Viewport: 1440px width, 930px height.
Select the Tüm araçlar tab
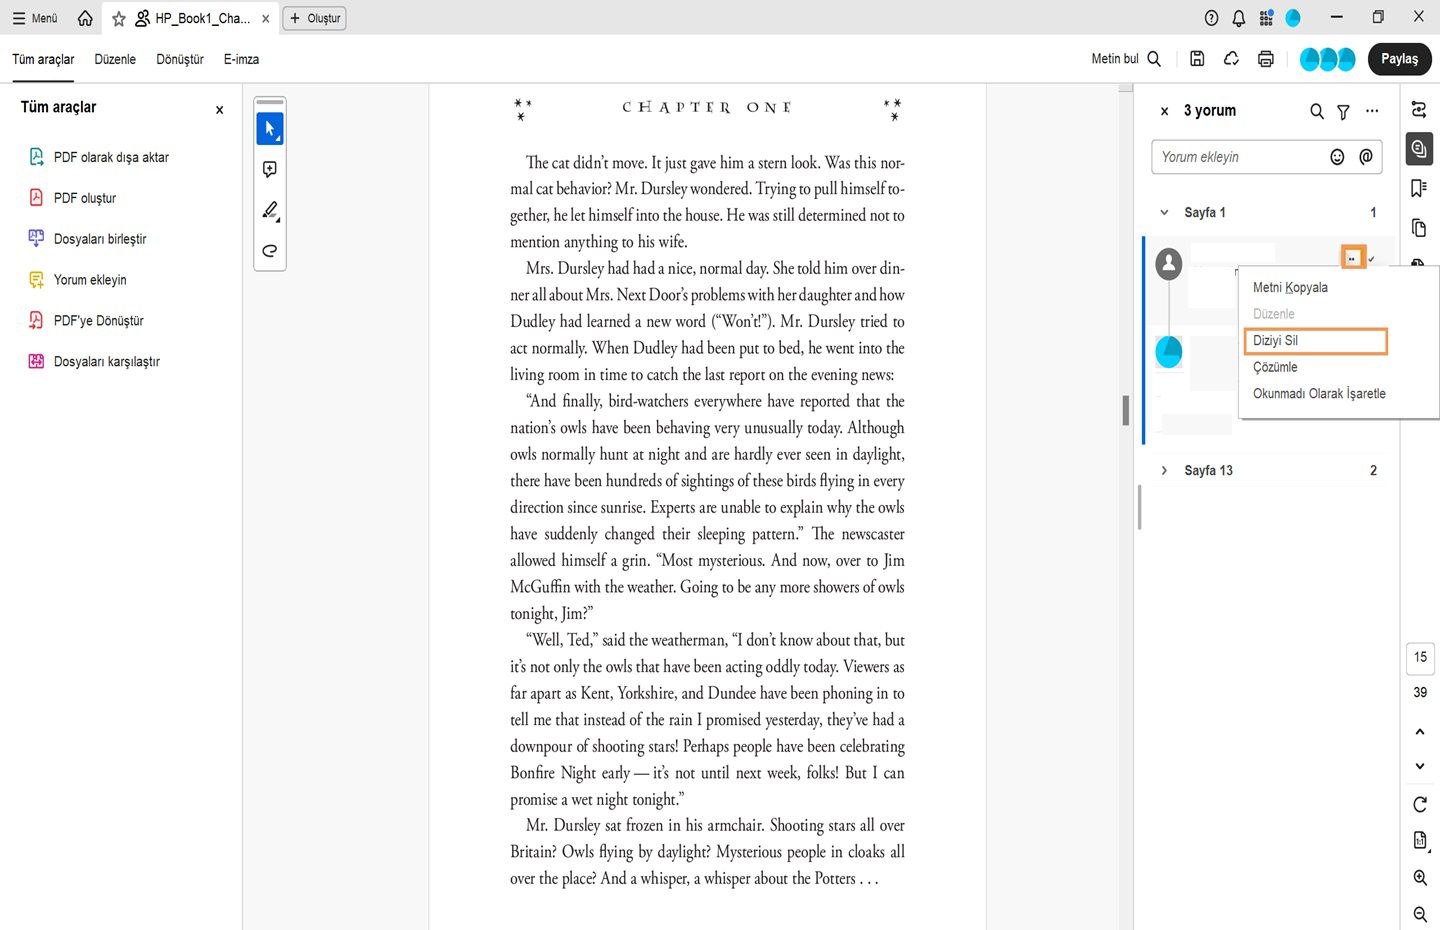(x=43, y=59)
